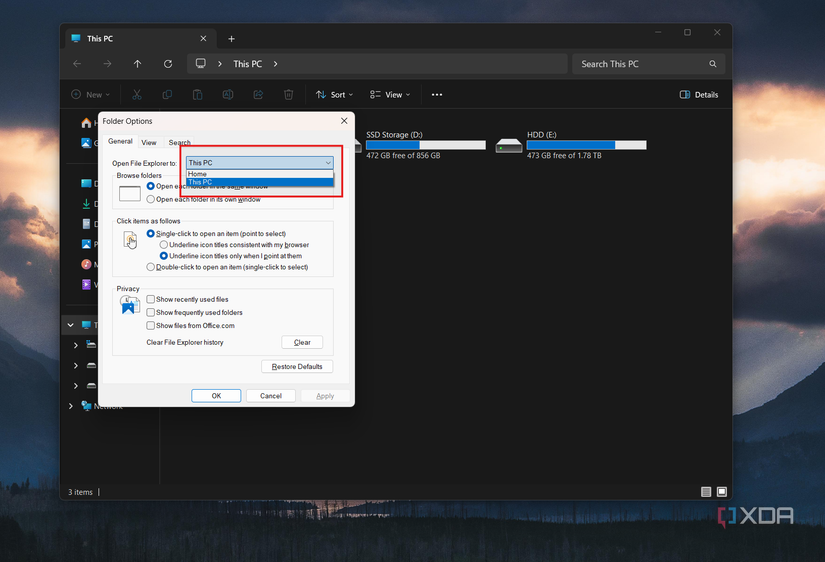
Task: Click SSD Storage (D:) capacity bar
Action: [x=426, y=145]
